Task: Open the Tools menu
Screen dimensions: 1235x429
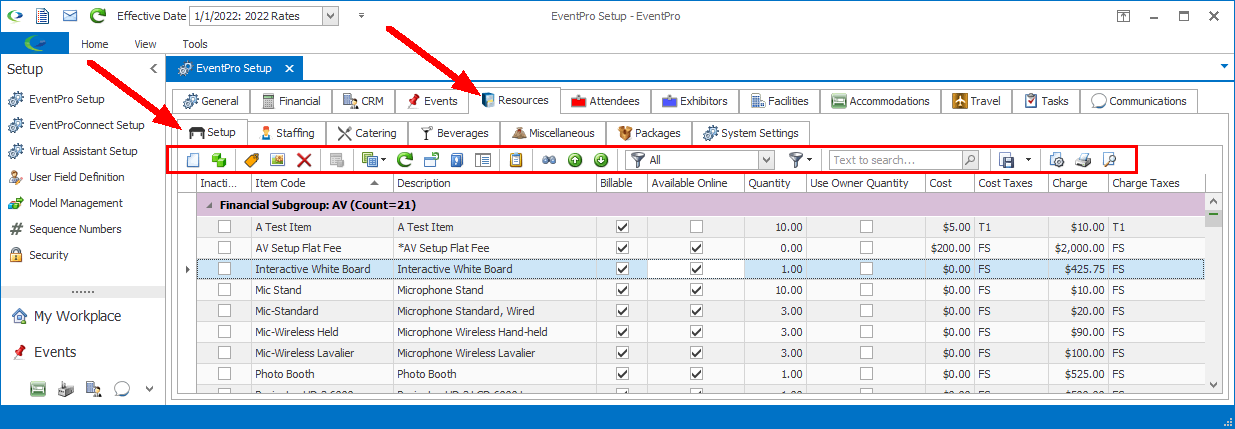Action: (x=195, y=44)
